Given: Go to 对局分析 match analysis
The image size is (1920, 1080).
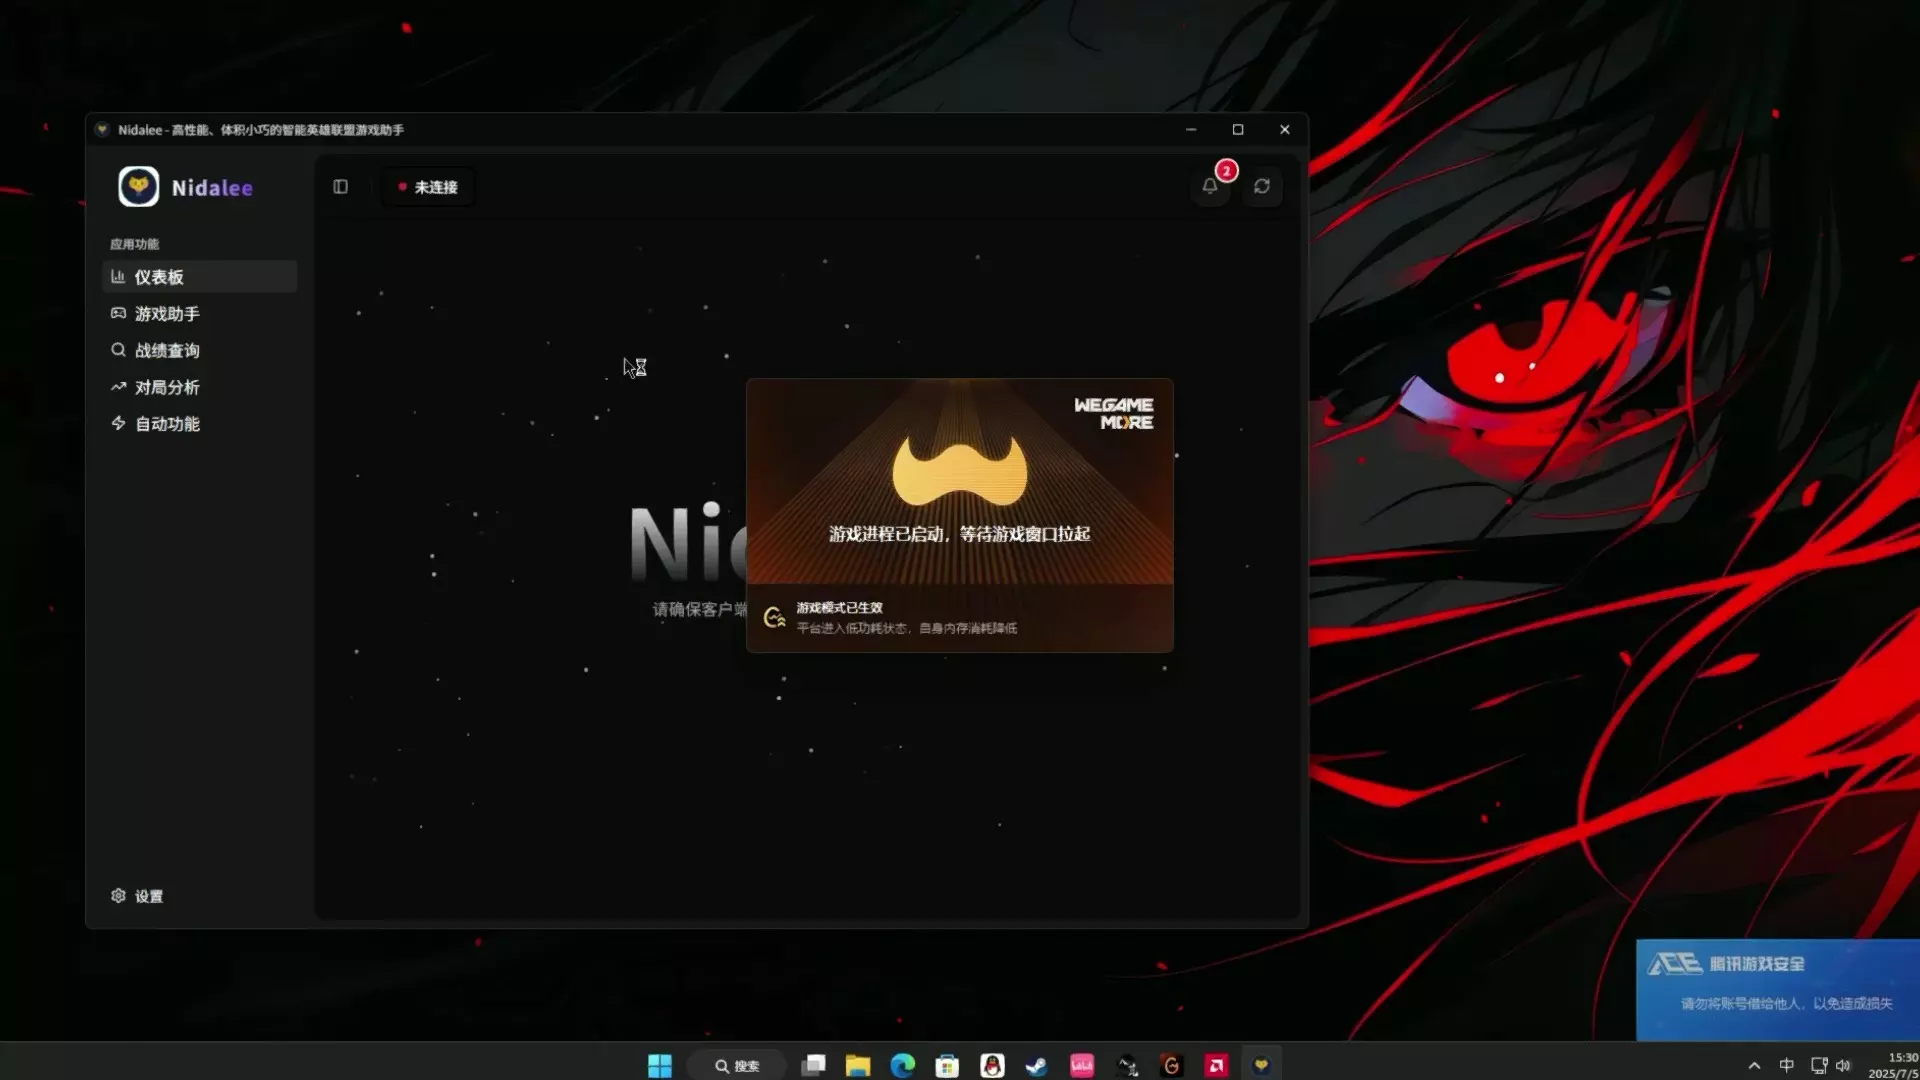Looking at the screenshot, I should point(167,388).
